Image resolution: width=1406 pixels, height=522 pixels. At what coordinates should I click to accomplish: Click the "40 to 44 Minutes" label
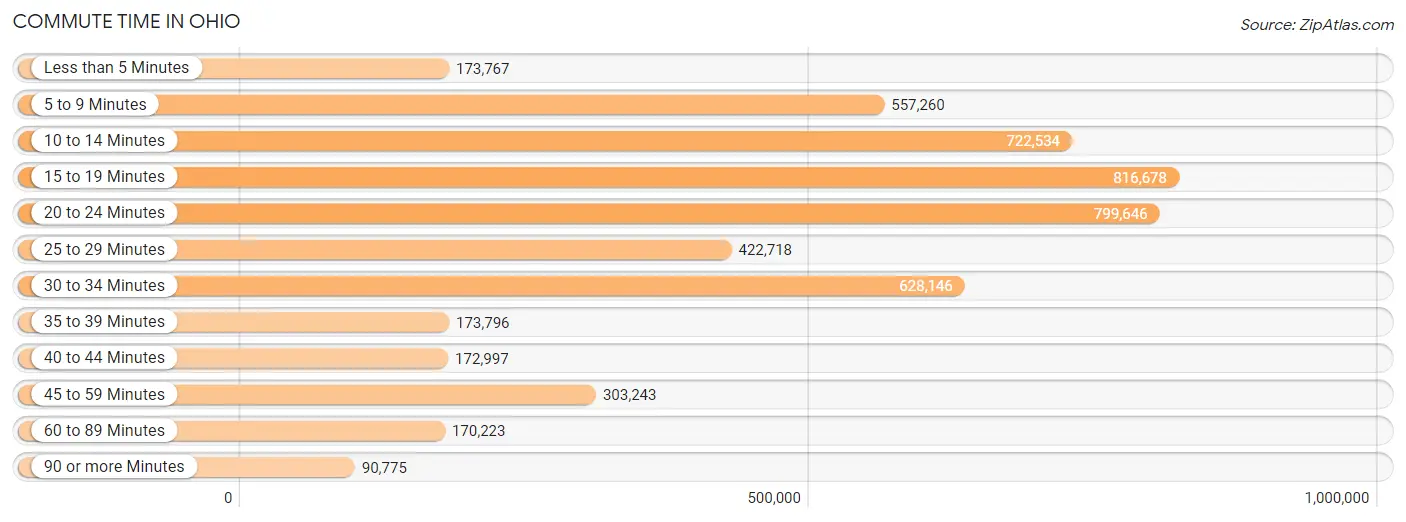tap(104, 358)
